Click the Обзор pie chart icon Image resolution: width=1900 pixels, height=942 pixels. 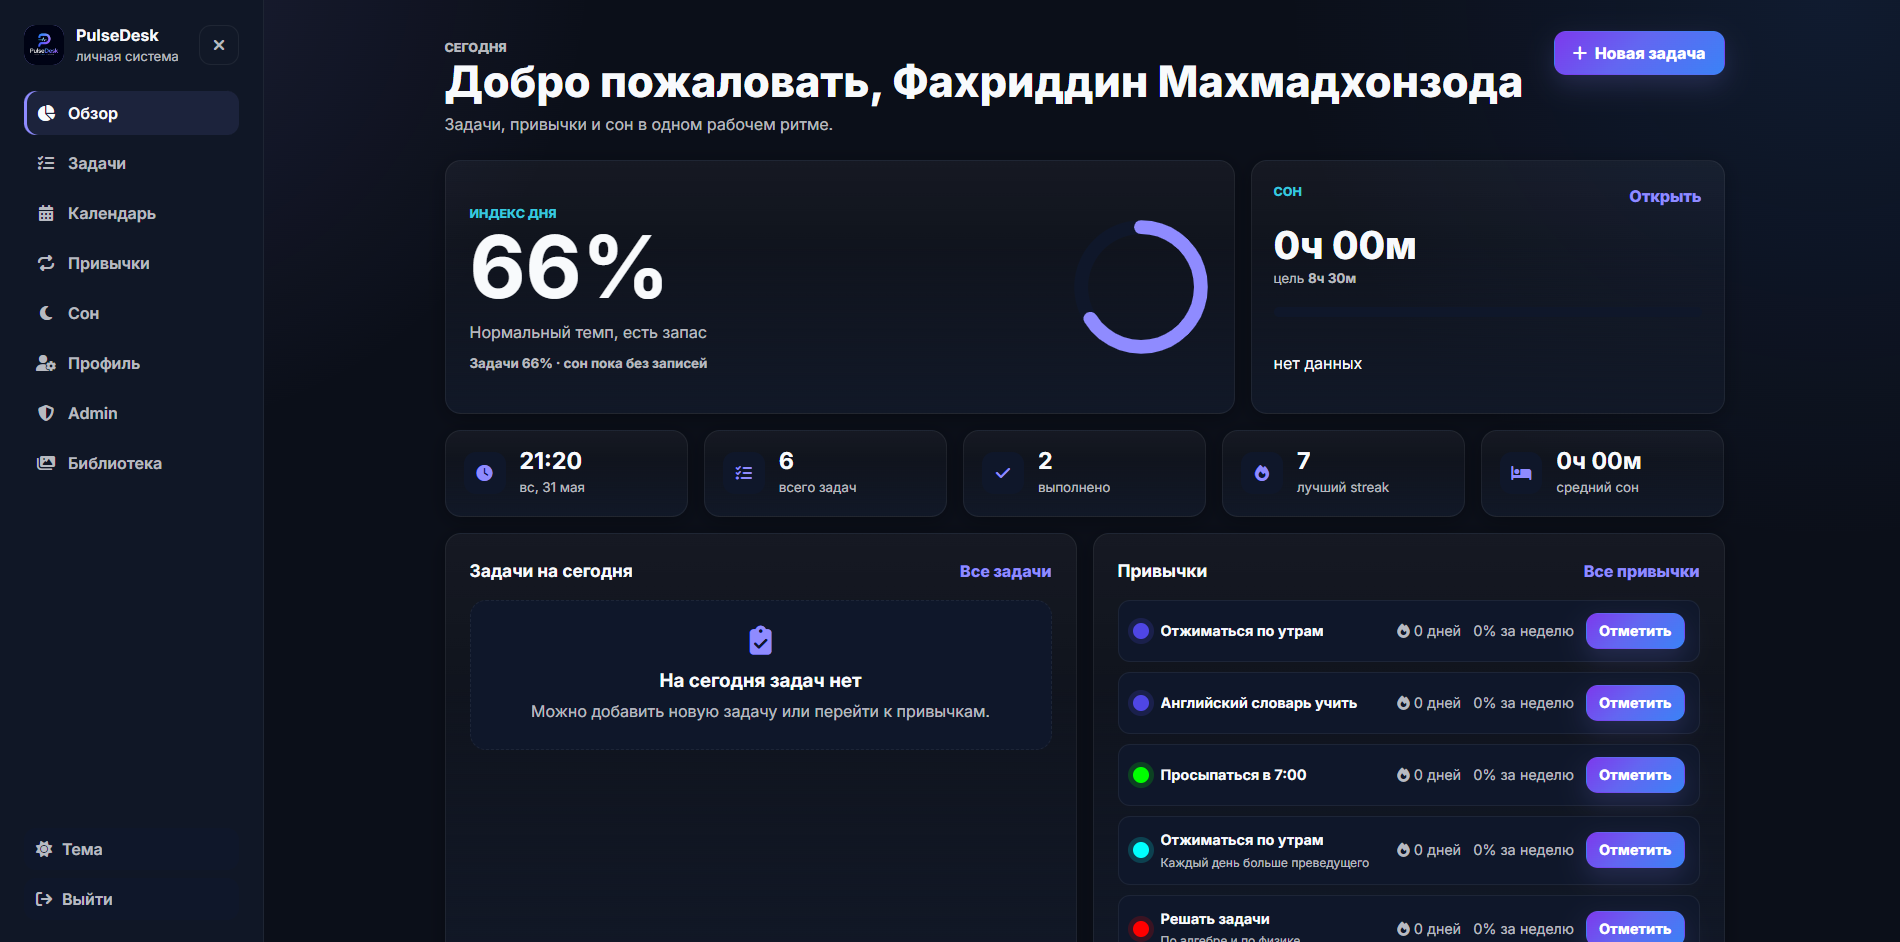tap(46, 113)
